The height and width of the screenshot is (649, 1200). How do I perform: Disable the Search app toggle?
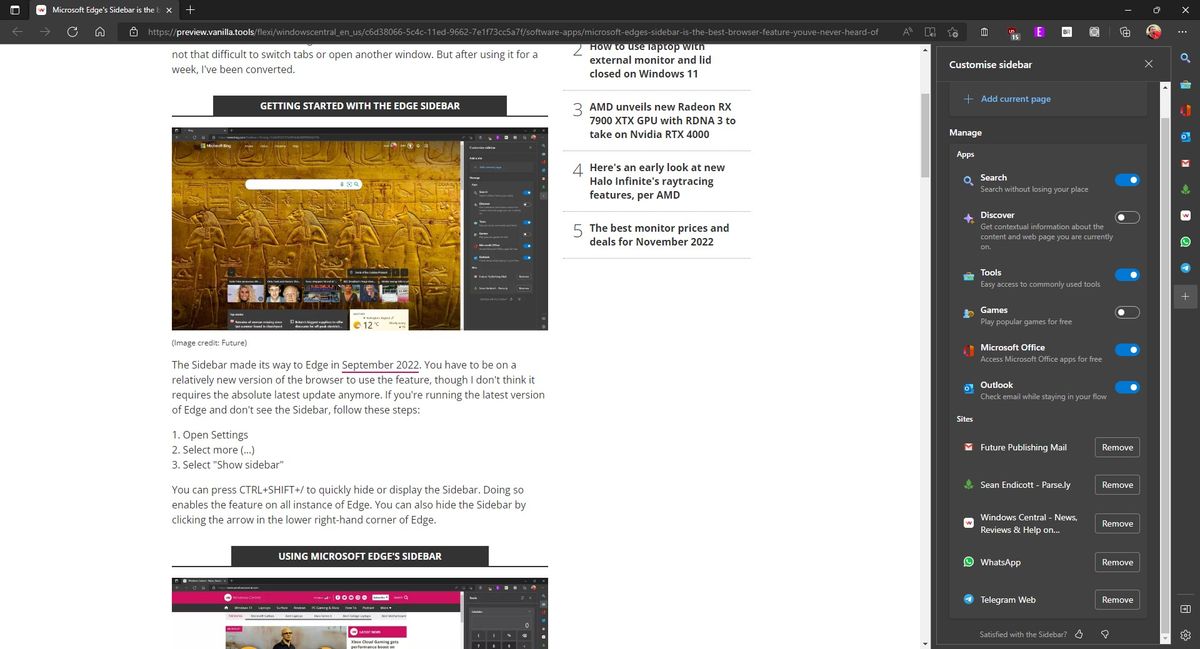[x=1129, y=180]
